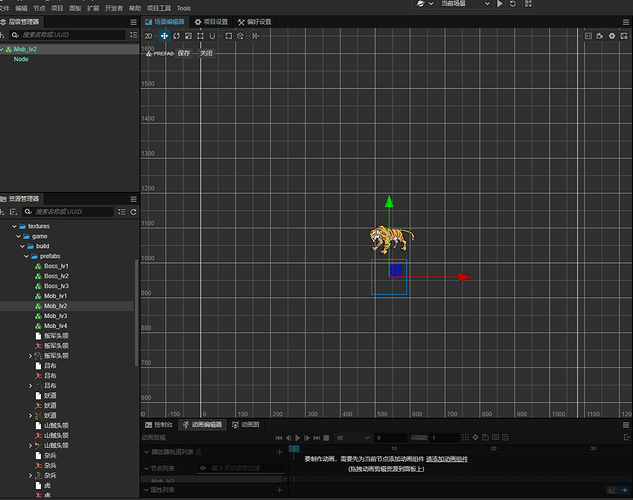Collapse the textures folder
Screen dimensions: 633x500
tap(15, 226)
